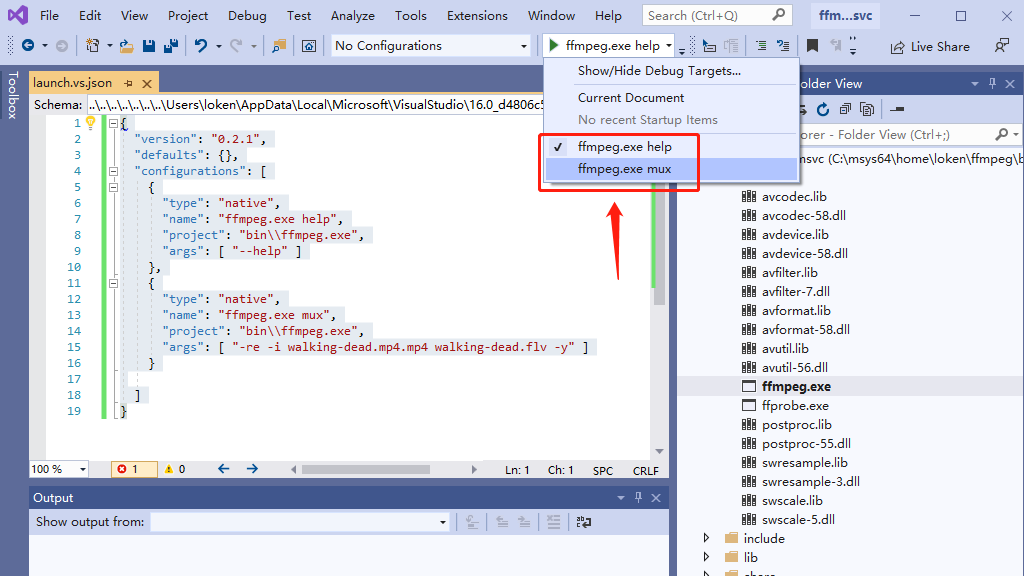Start debugging with the green play icon
The width and height of the screenshot is (1024, 576).
point(554,45)
